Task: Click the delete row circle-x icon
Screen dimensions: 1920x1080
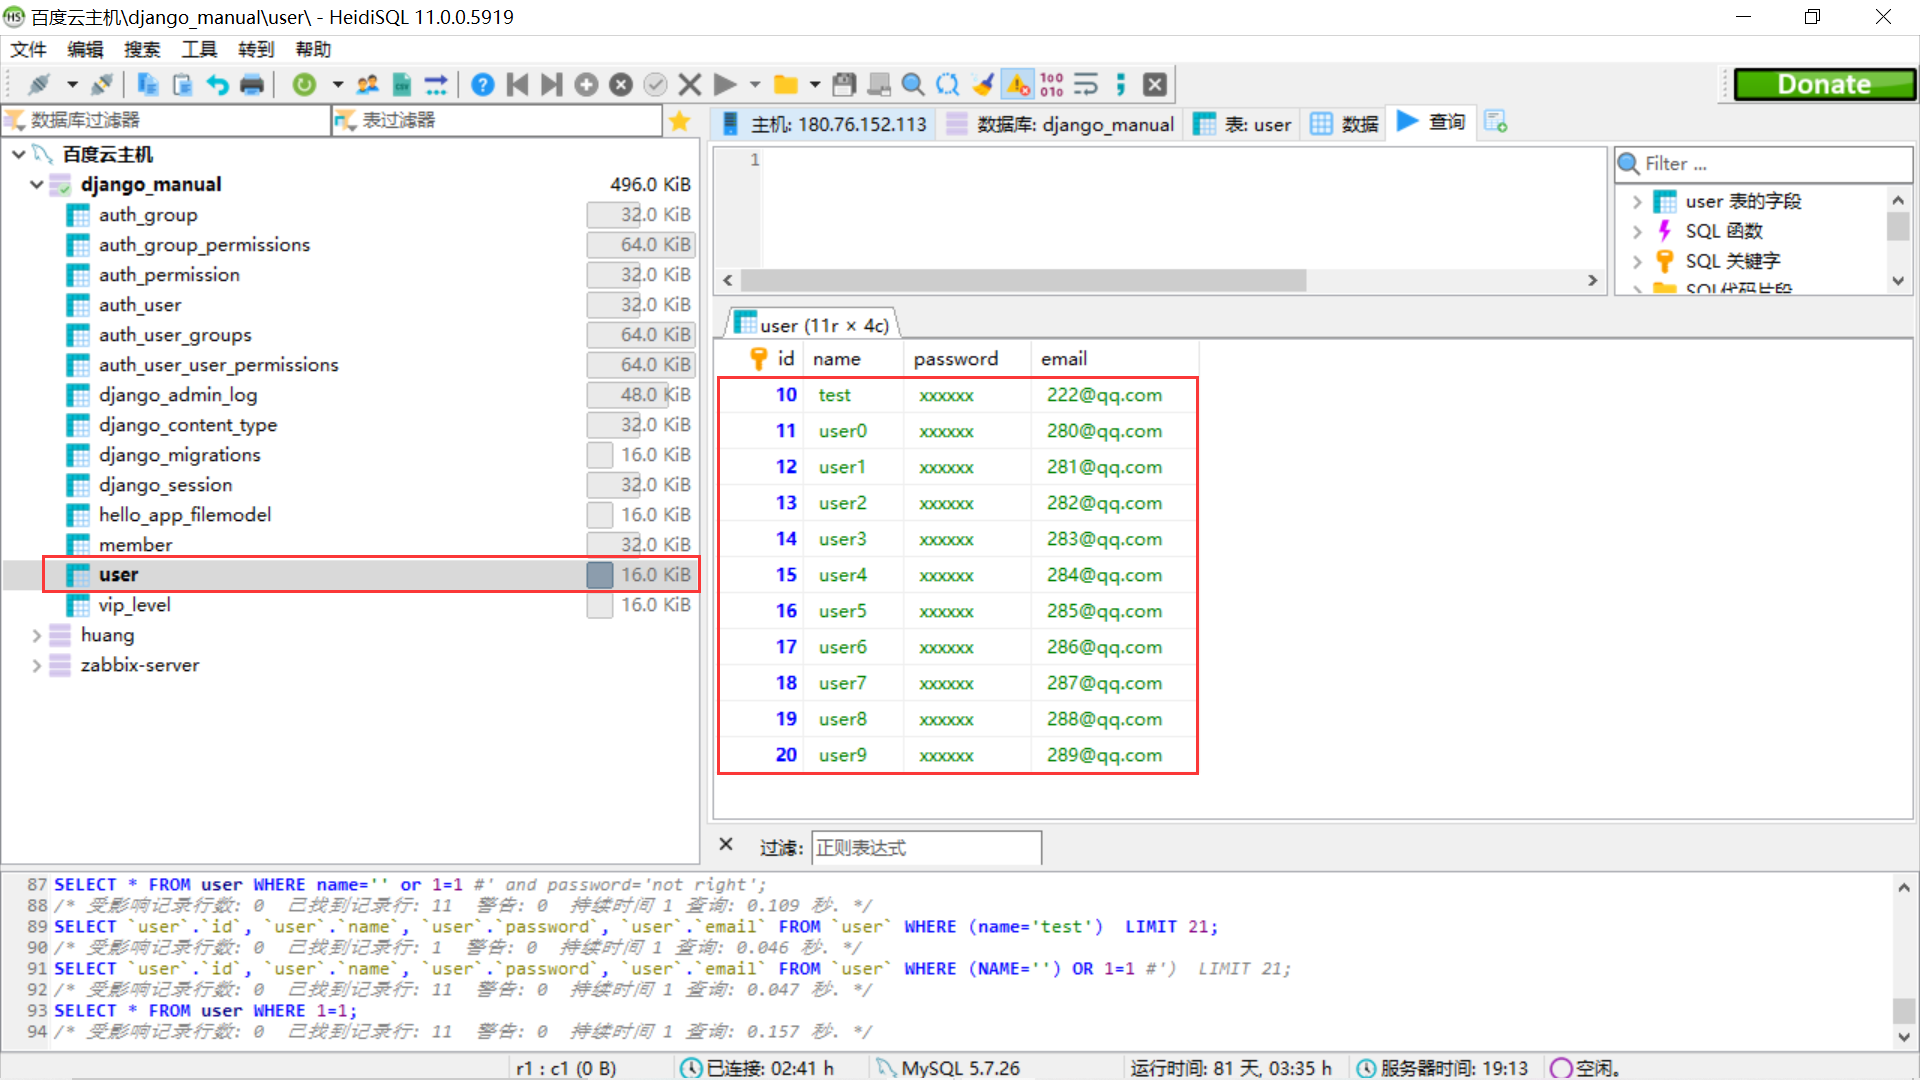Action: coord(621,85)
